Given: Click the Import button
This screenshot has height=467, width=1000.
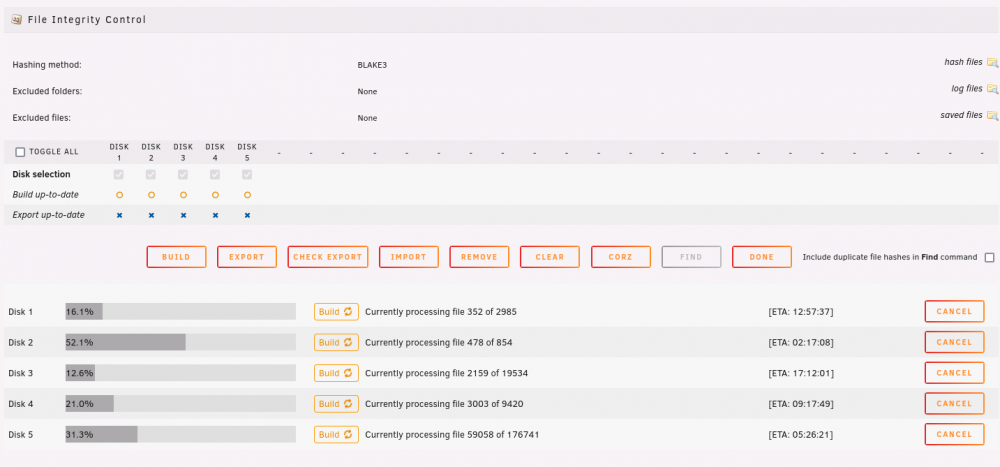Looking at the screenshot, I should click(409, 257).
